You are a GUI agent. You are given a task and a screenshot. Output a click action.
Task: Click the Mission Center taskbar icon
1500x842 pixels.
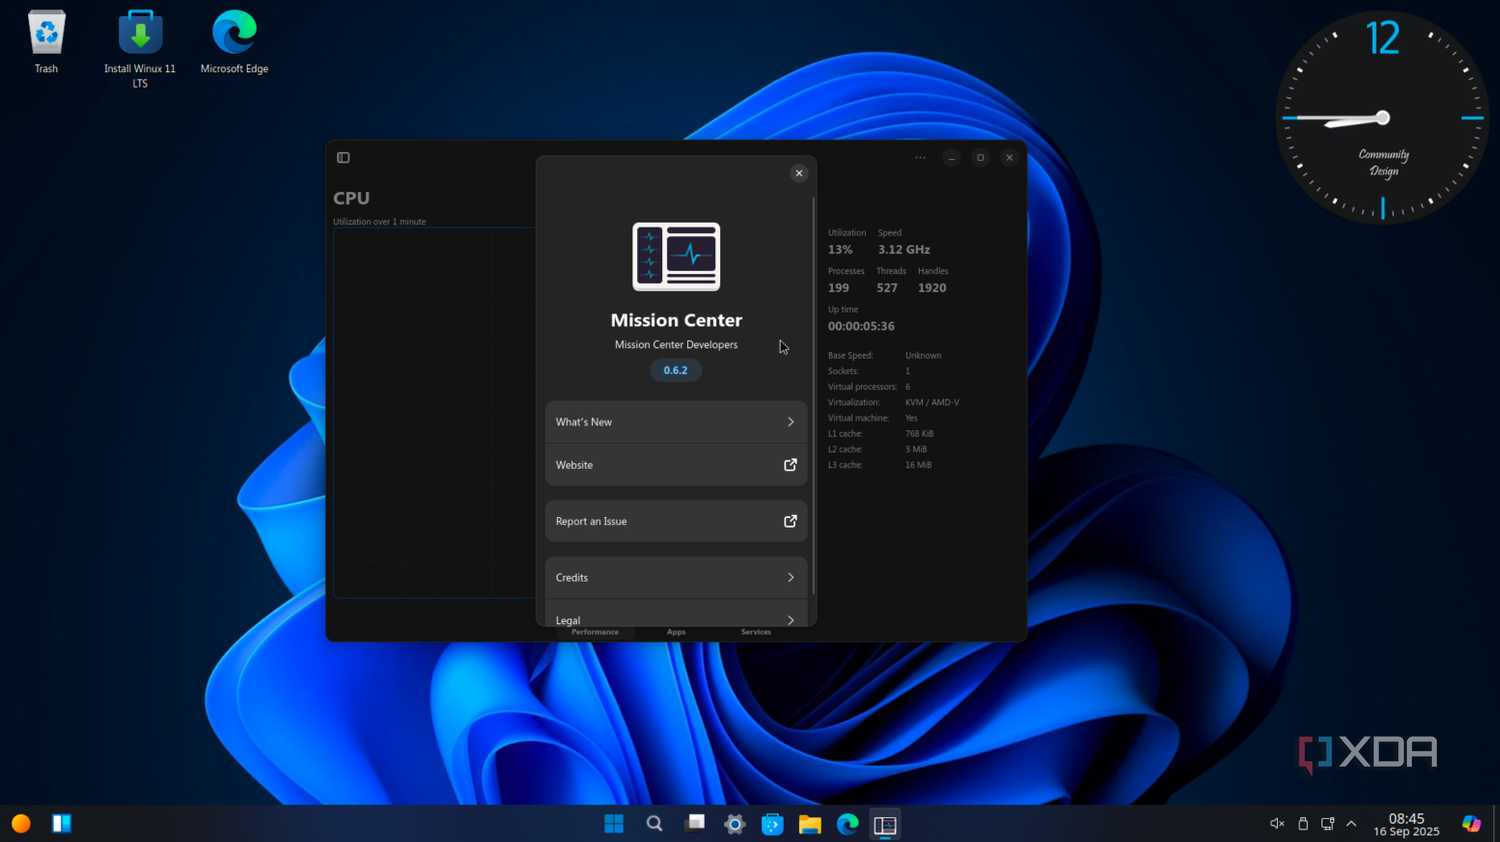[885, 824]
